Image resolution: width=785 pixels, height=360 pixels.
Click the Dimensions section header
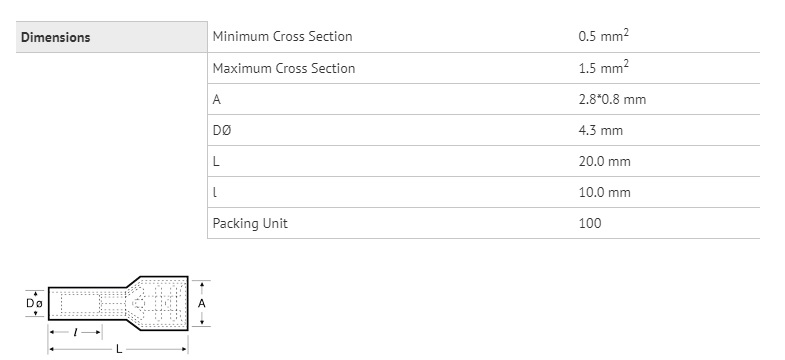click(56, 38)
